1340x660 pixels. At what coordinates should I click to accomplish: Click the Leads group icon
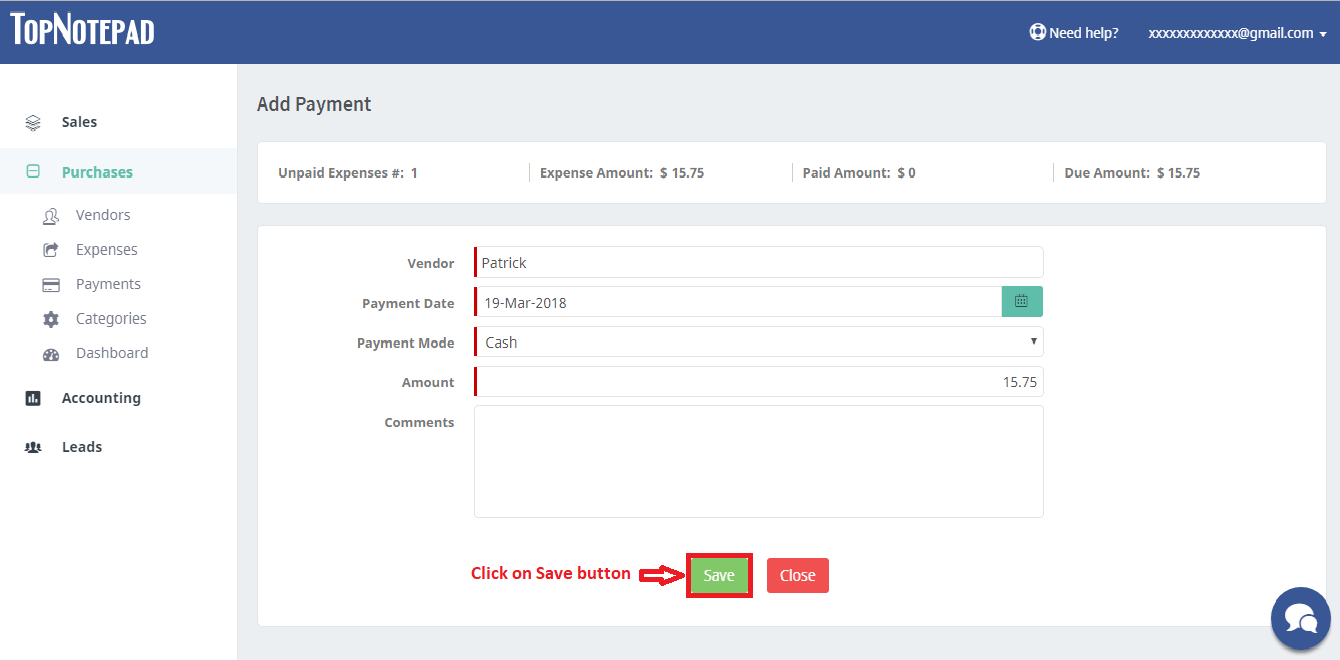33,447
